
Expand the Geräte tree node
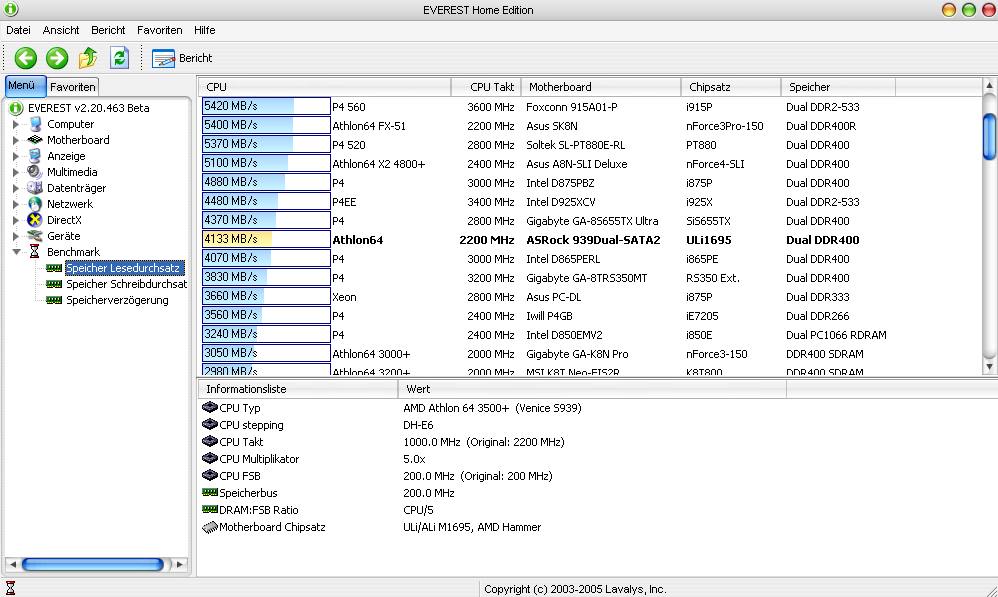pos(15,236)
